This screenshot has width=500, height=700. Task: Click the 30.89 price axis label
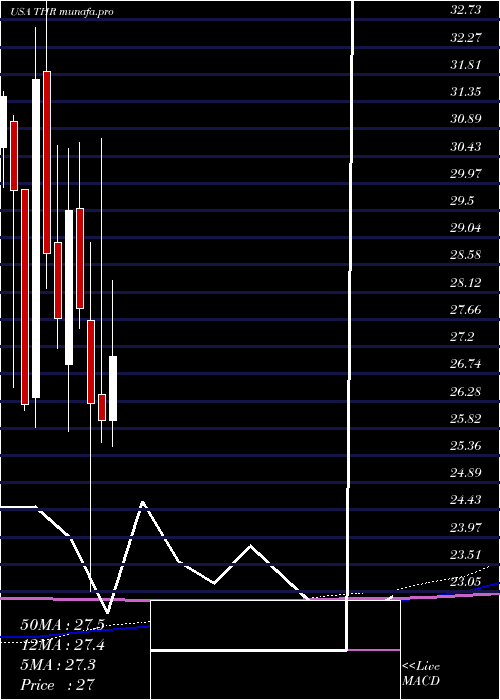[466, 119]
